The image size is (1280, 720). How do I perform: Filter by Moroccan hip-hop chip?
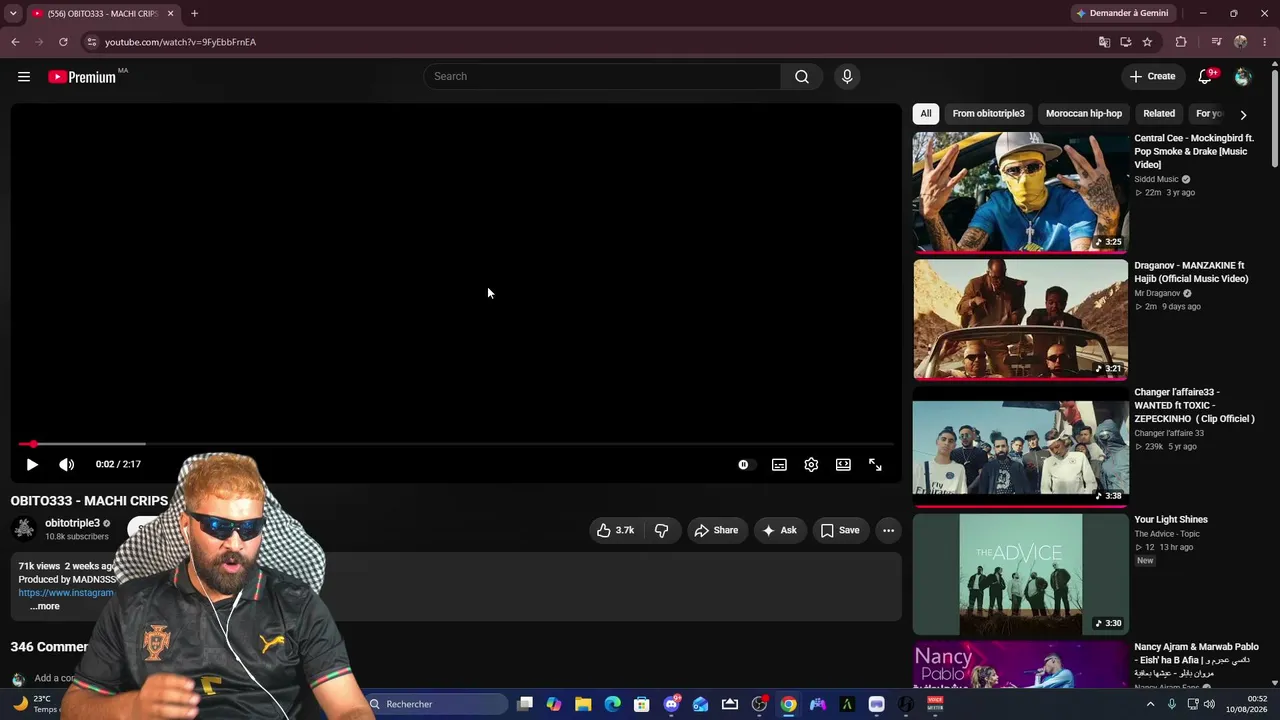coord(1084,114)
